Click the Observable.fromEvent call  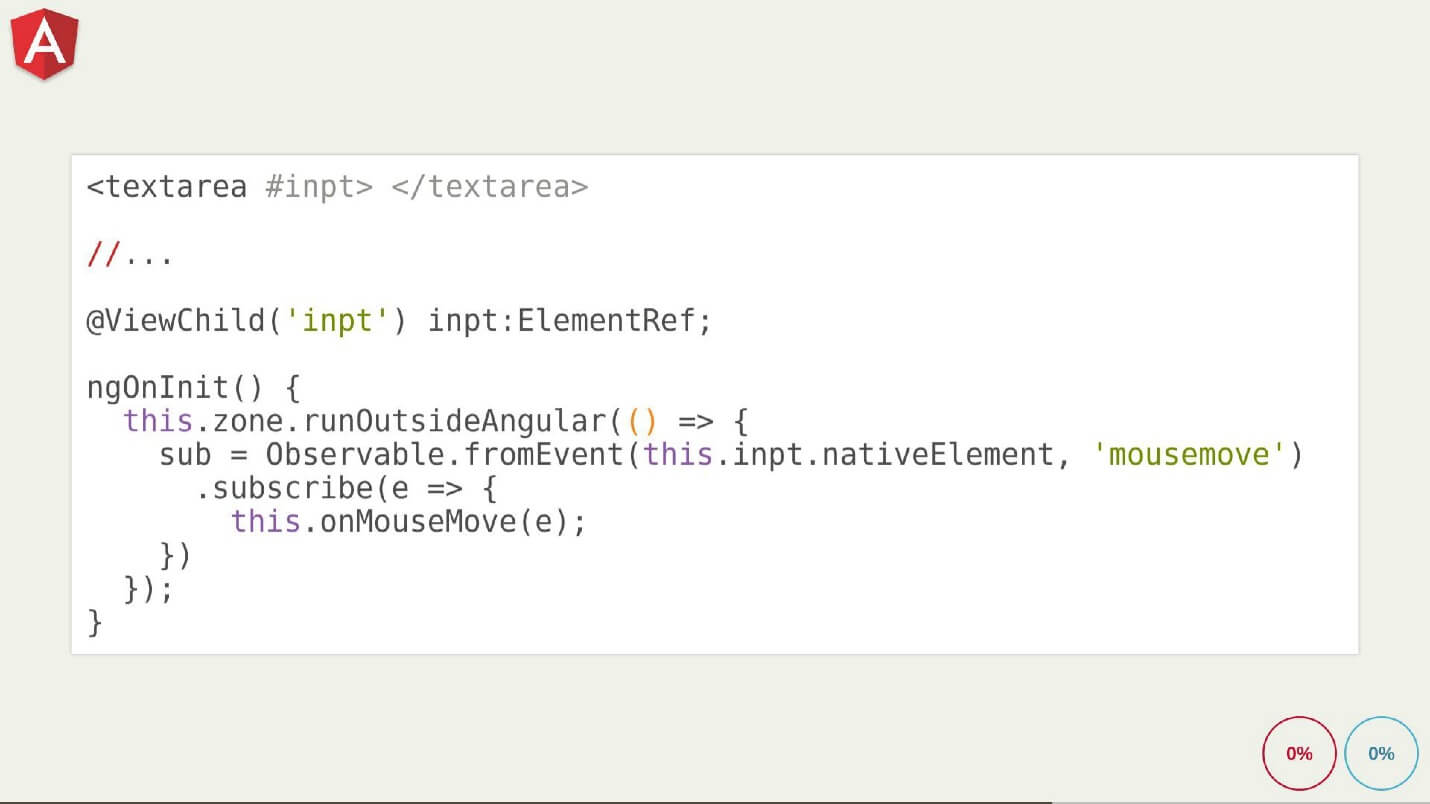pyautogui.click(x=442, y=455)
